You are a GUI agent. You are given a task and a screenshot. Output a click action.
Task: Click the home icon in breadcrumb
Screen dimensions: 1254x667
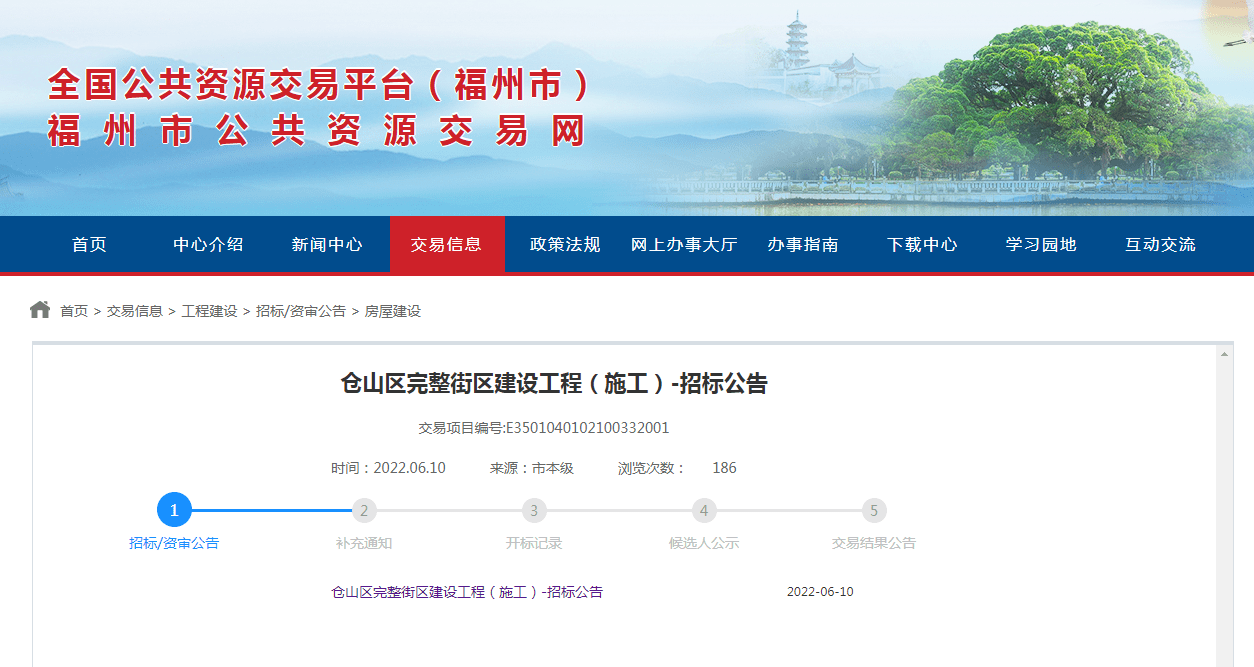coord(40,310)
